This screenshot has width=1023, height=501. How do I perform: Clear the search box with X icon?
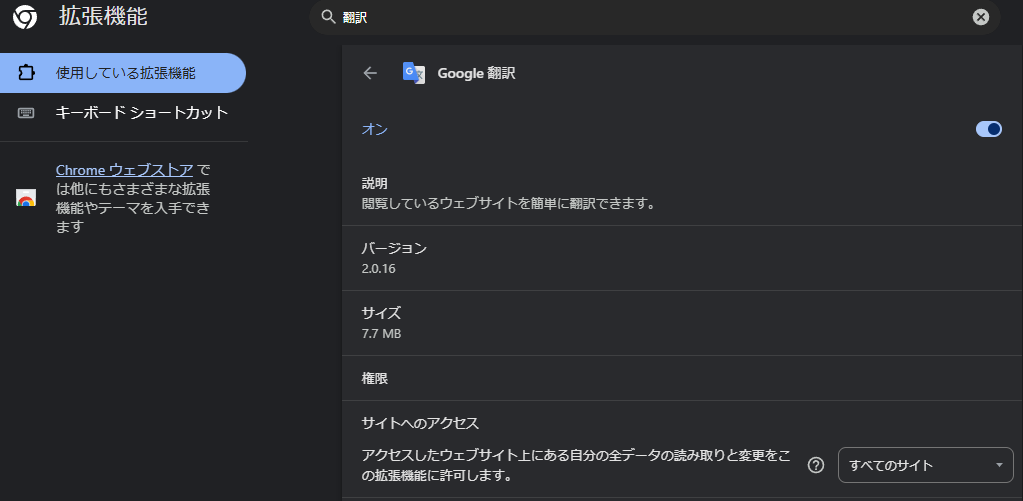[981, 17]
